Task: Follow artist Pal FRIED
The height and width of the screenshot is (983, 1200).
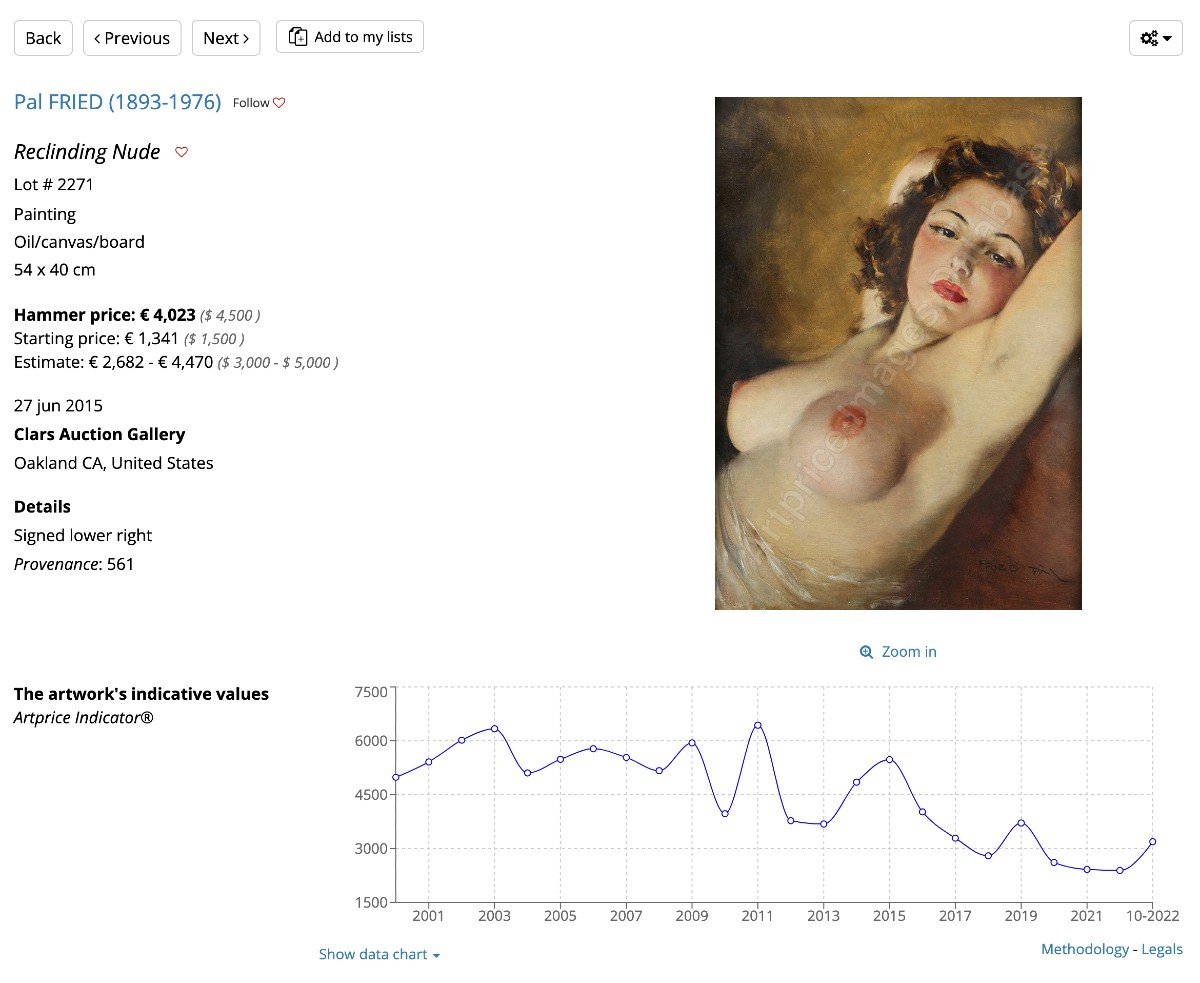Action: [259, 103]
